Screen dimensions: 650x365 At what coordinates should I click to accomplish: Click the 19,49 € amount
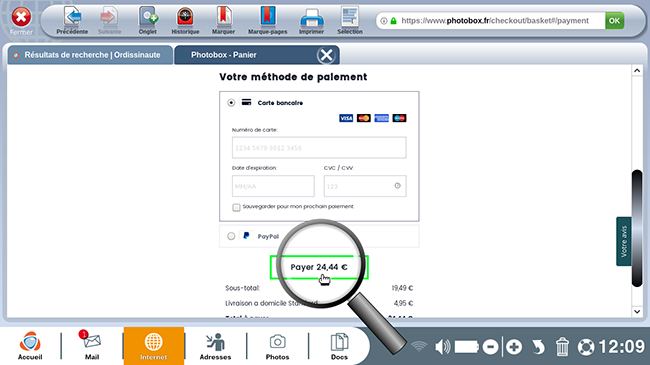pyautogui.click(x=402, y=288)
